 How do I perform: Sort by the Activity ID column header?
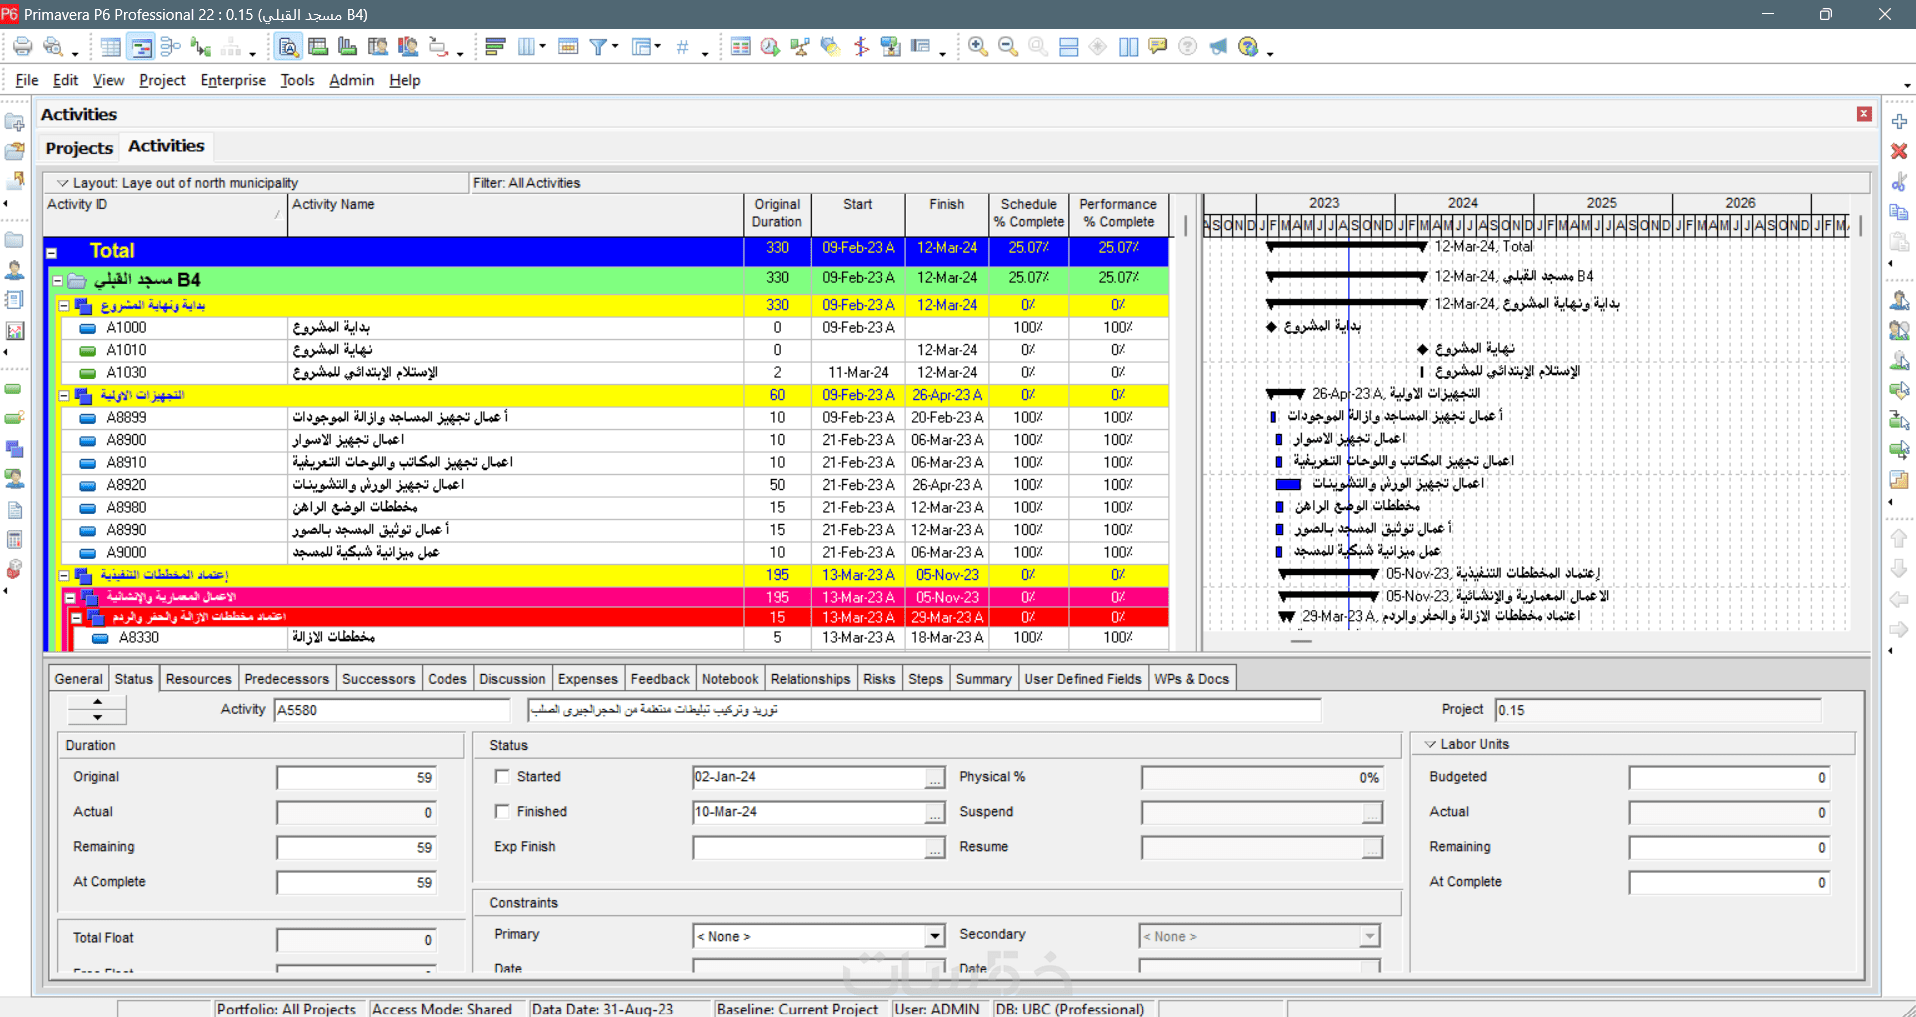[x=165, y=214]
